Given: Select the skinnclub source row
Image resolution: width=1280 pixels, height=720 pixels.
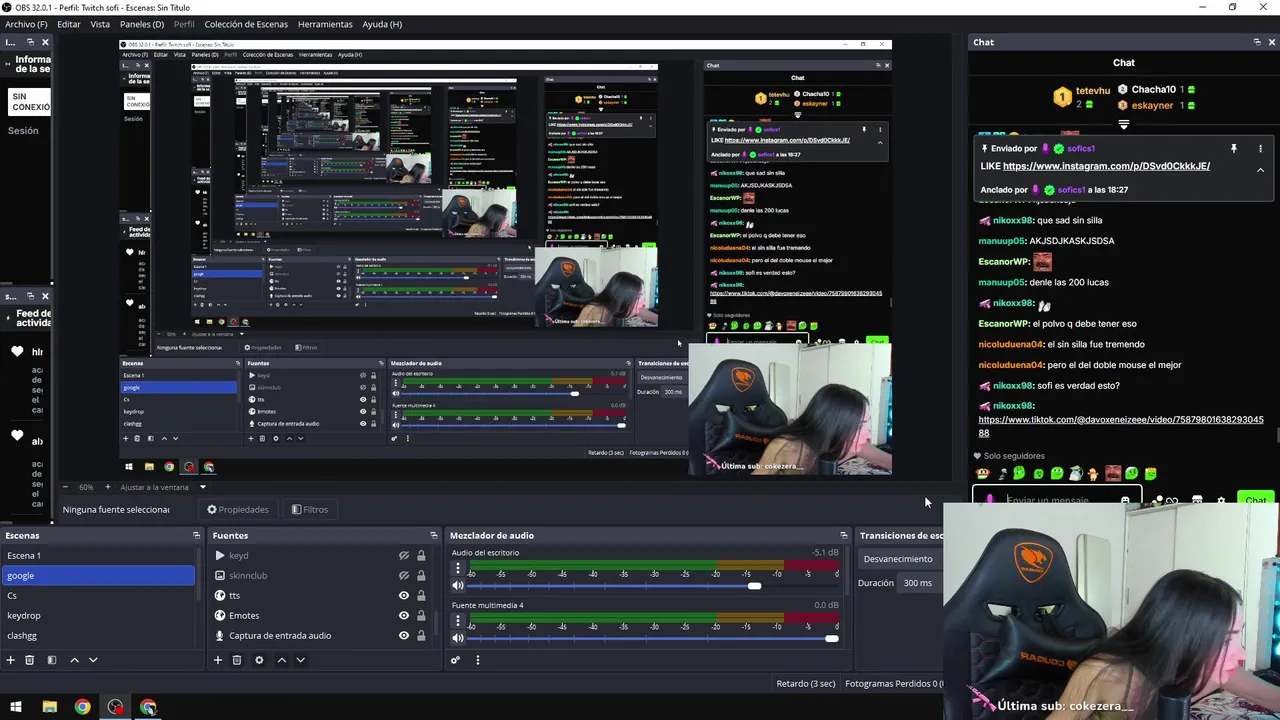Looking at the screenshot, I should (x=320, y=575).
